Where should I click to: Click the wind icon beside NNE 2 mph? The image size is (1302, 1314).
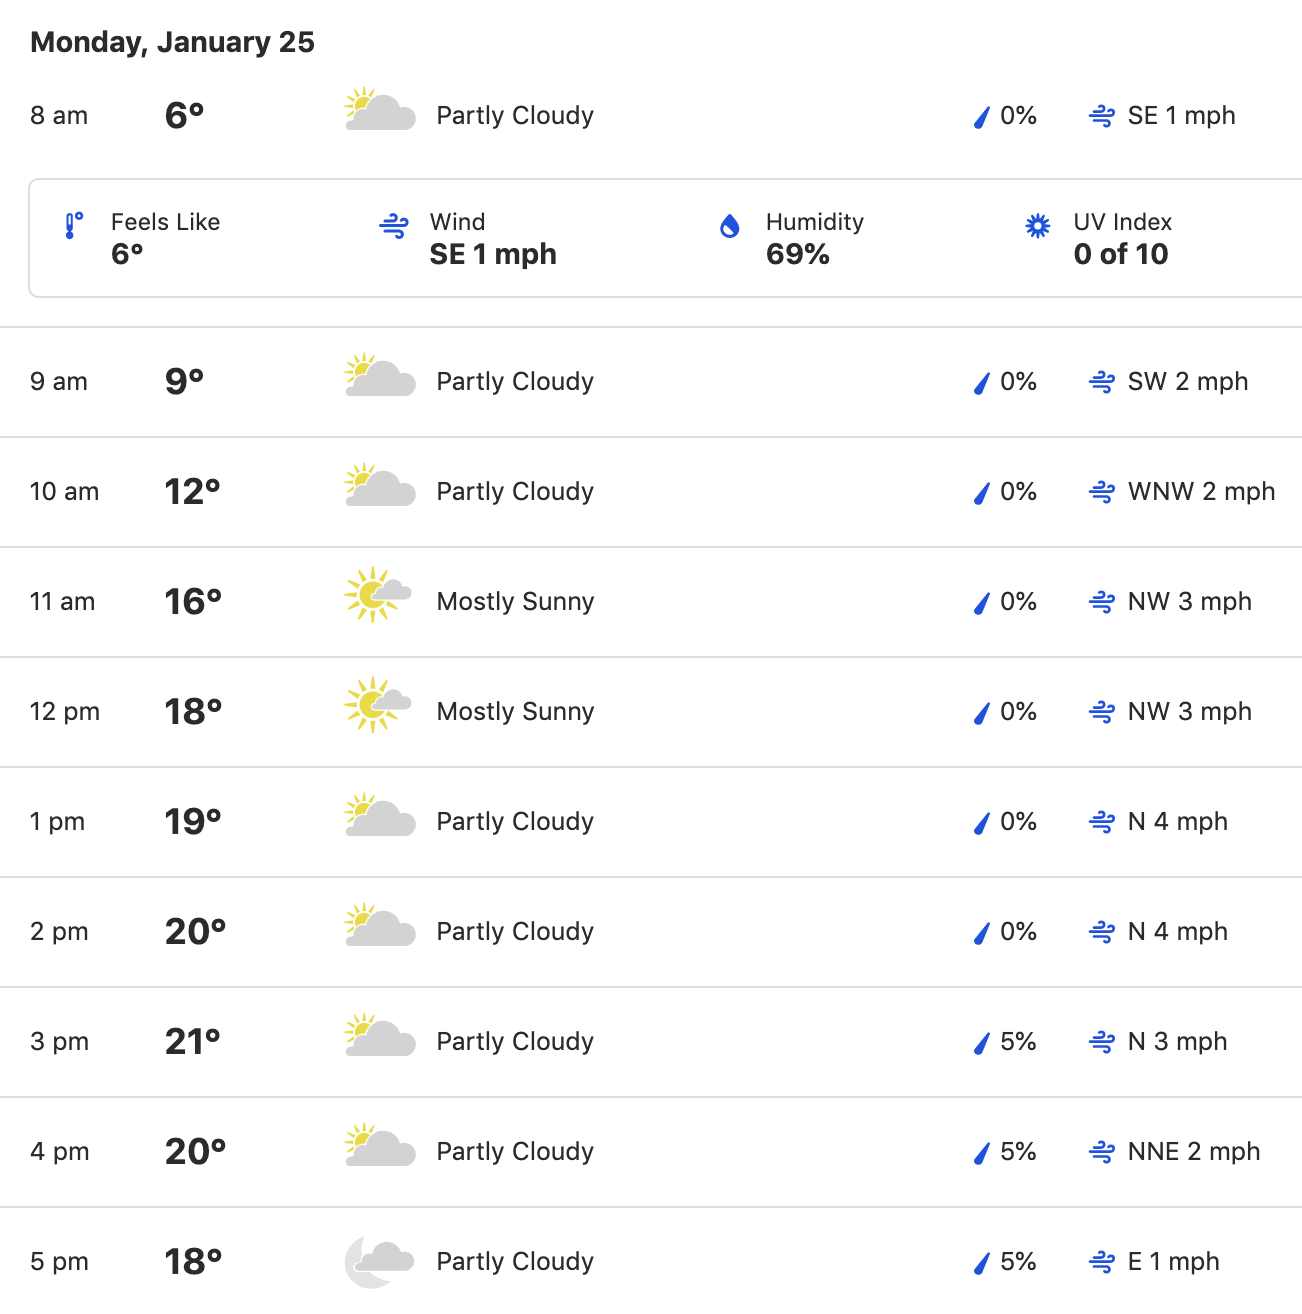(x=1101, y=1152)
